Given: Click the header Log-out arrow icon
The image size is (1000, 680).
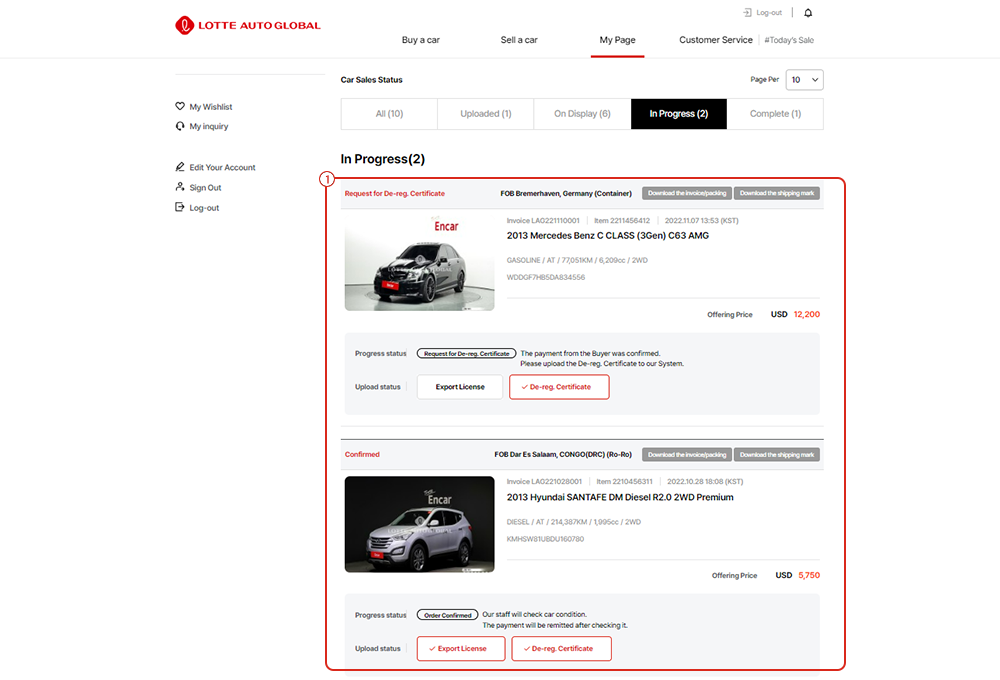Looking at the screenshot, I should click(747, 13).
